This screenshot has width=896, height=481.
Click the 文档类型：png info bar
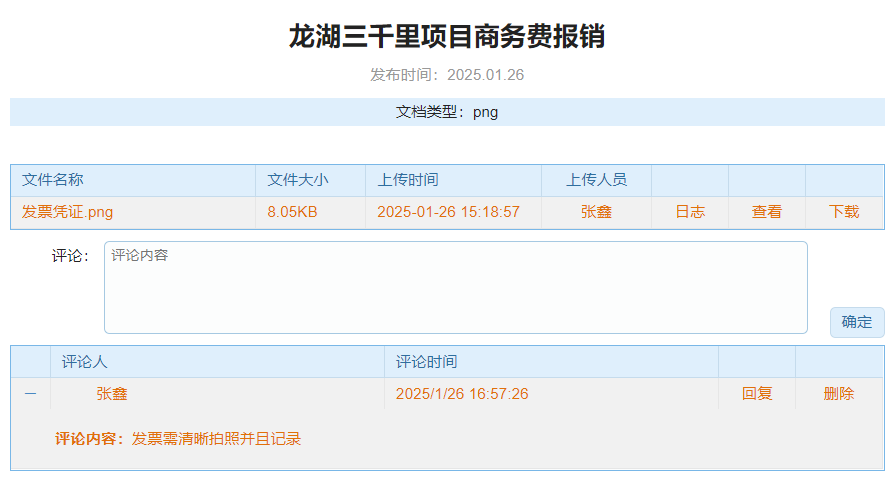(447, 112)
